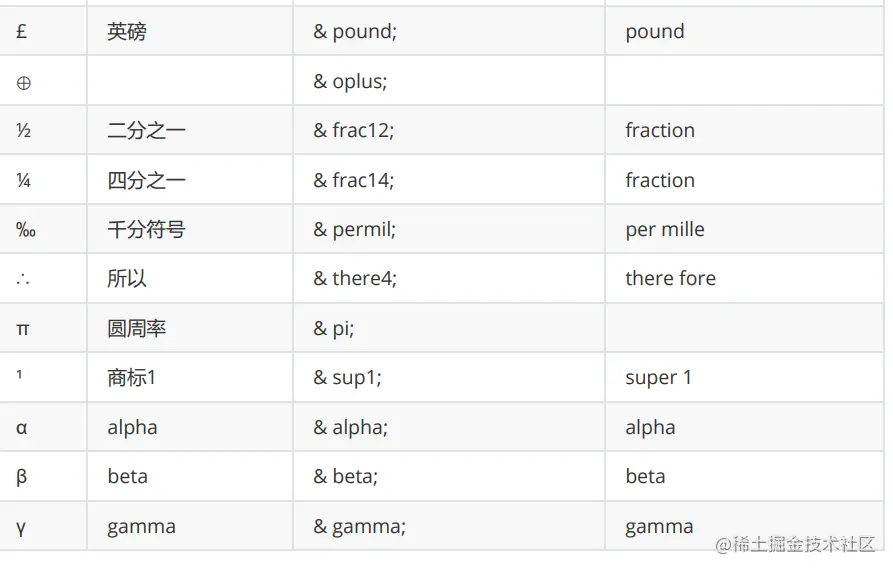Click the "& pound;" entity code
Viewport: 893px width, 572px height.
tap(355, 32)
